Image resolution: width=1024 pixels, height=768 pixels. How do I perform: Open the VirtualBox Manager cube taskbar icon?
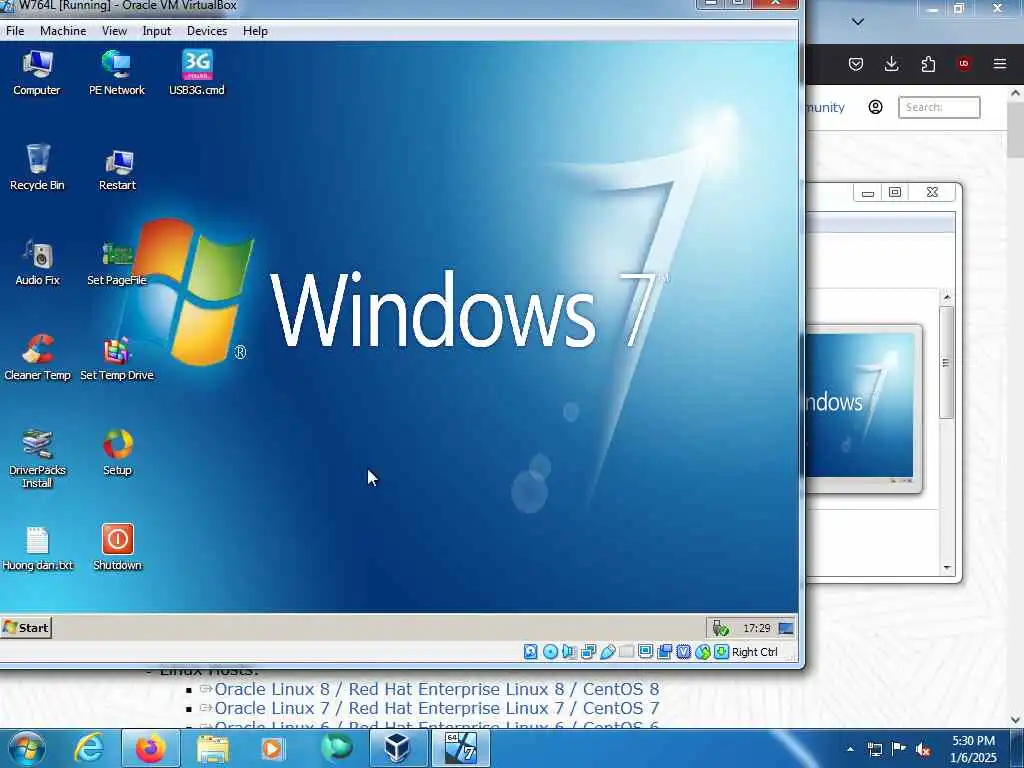[x=398, y=748]
